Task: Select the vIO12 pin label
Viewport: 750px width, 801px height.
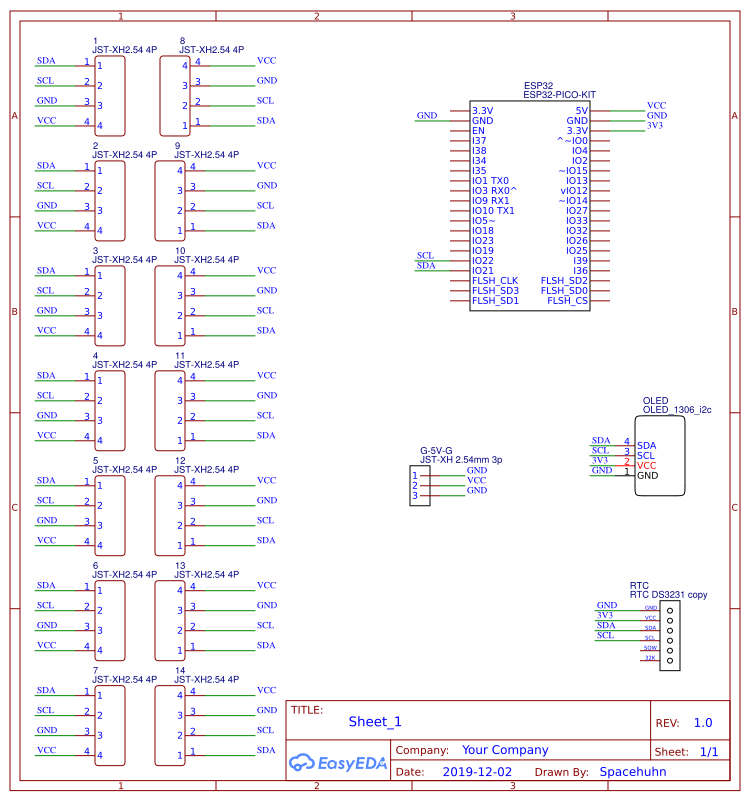Action: [x=574, y=190]
